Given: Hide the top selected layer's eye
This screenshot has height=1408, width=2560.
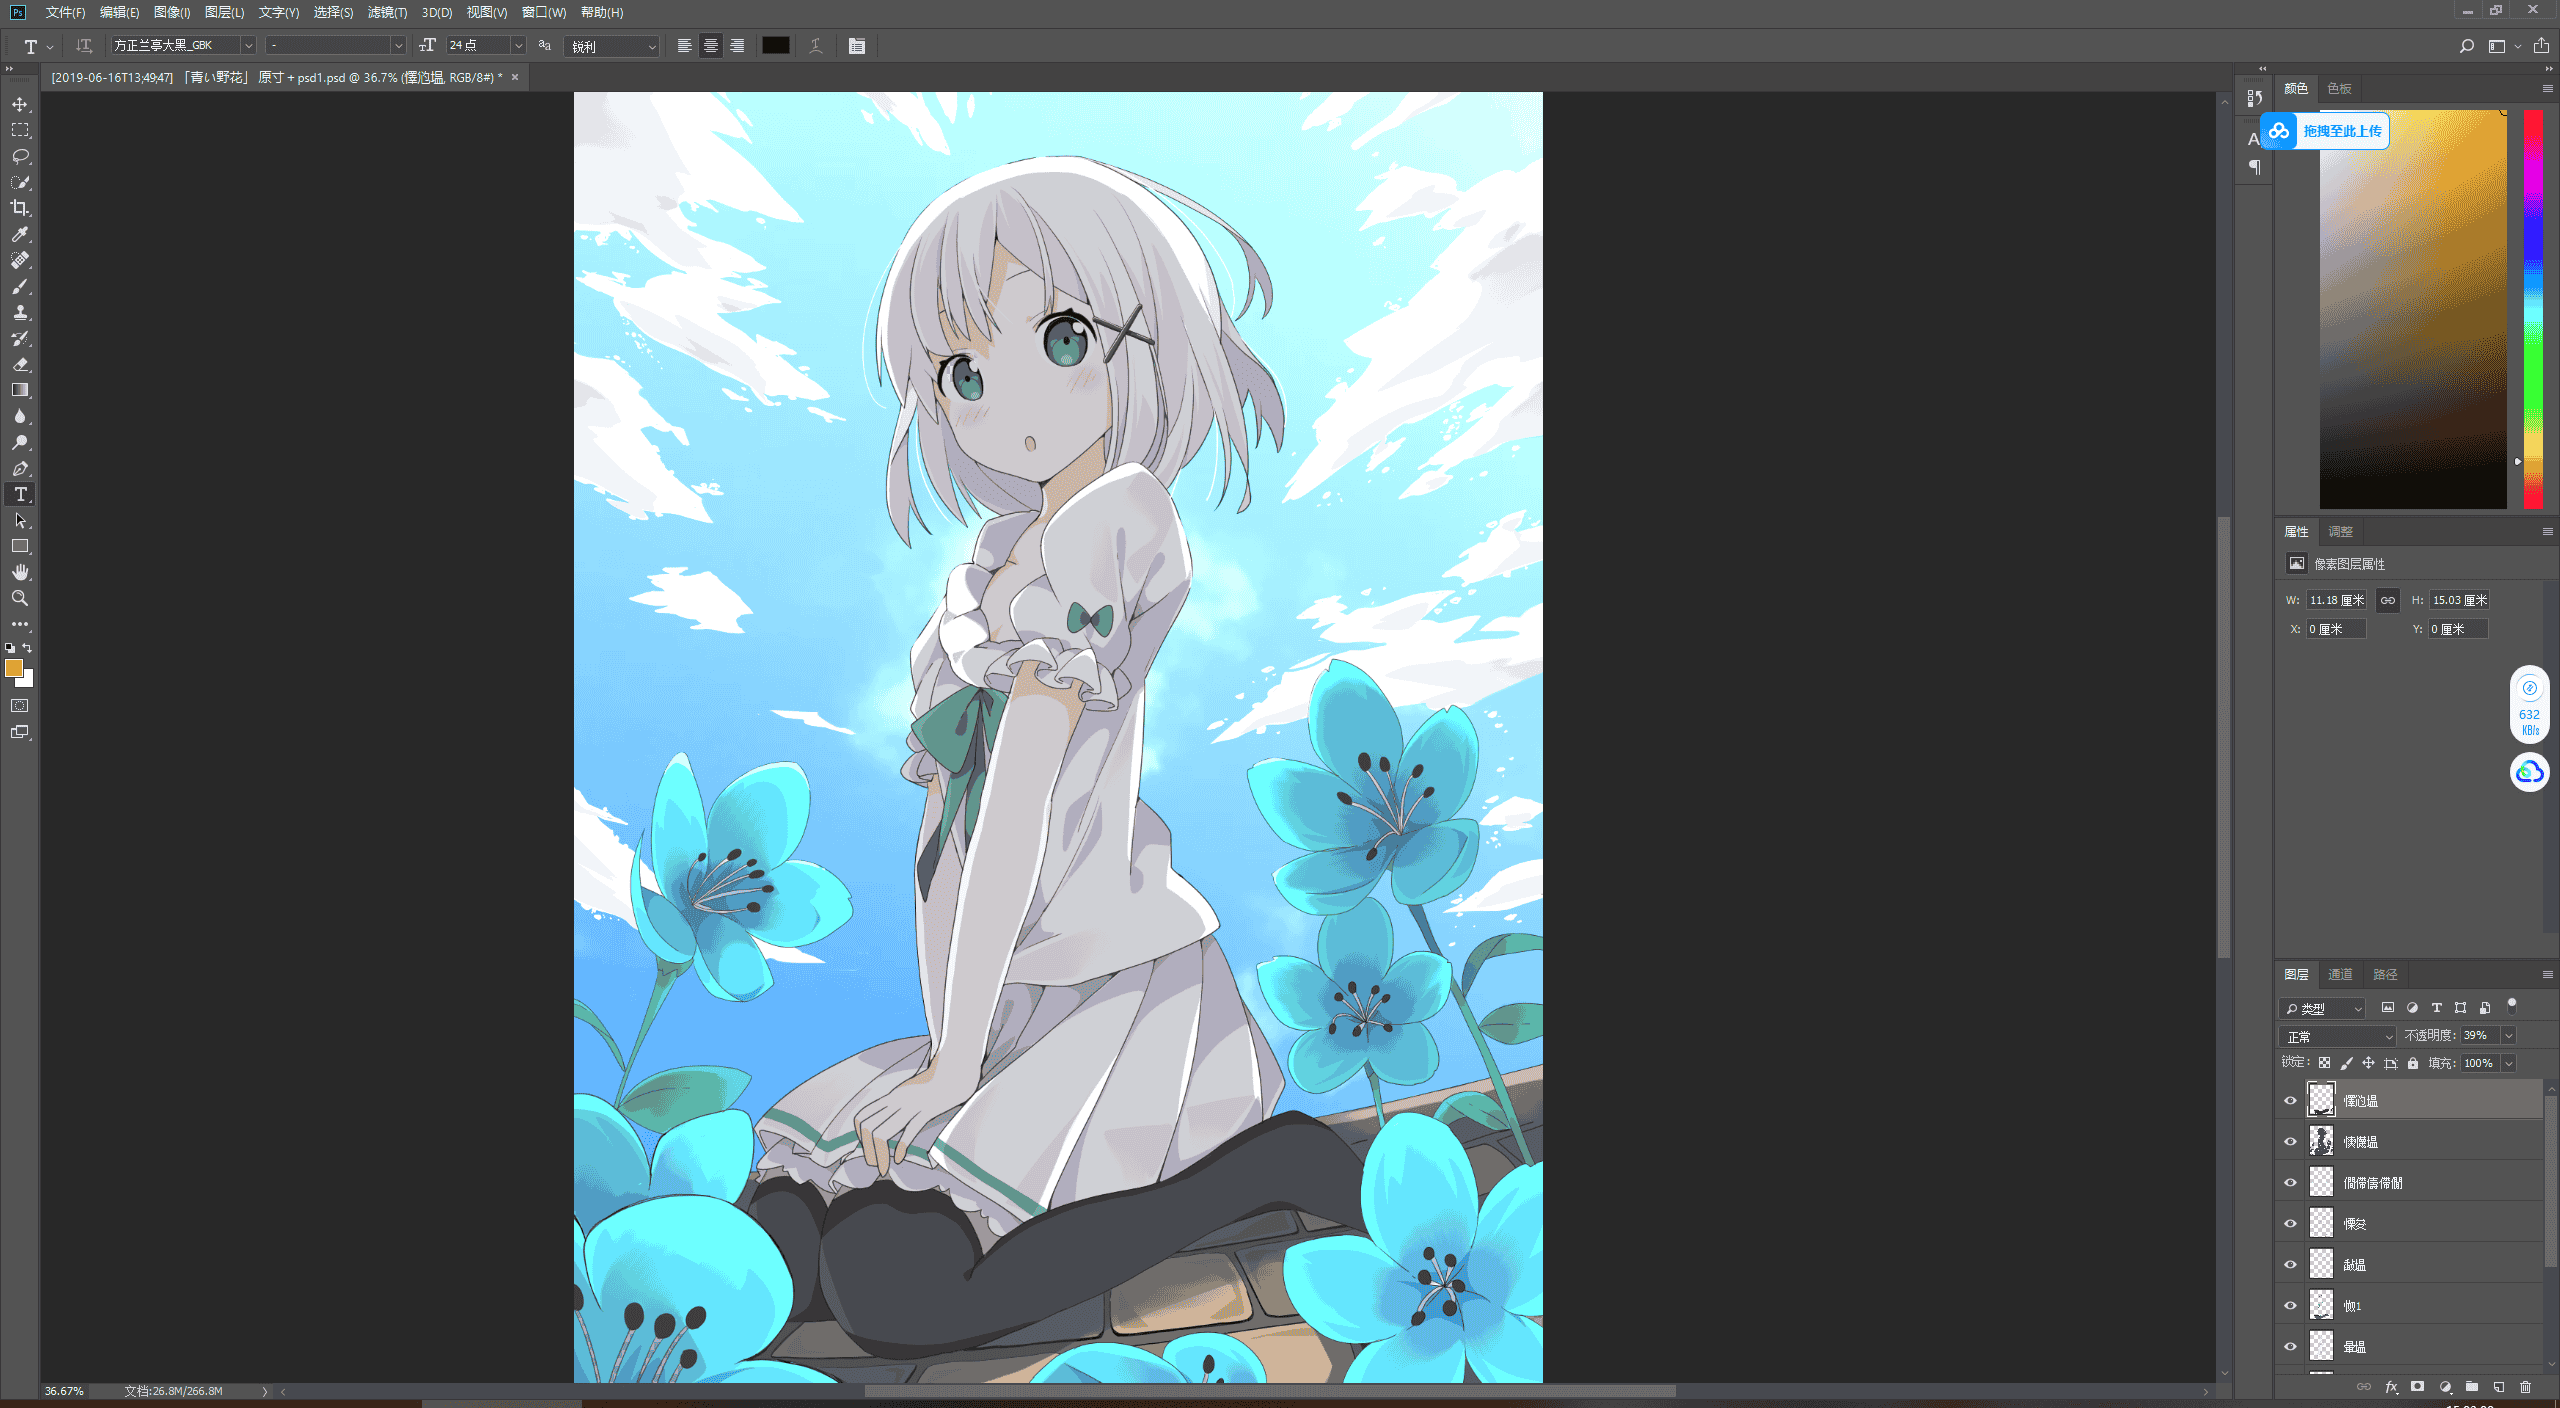Looking at the screenshot, I should click(x=2290, y=1100).
